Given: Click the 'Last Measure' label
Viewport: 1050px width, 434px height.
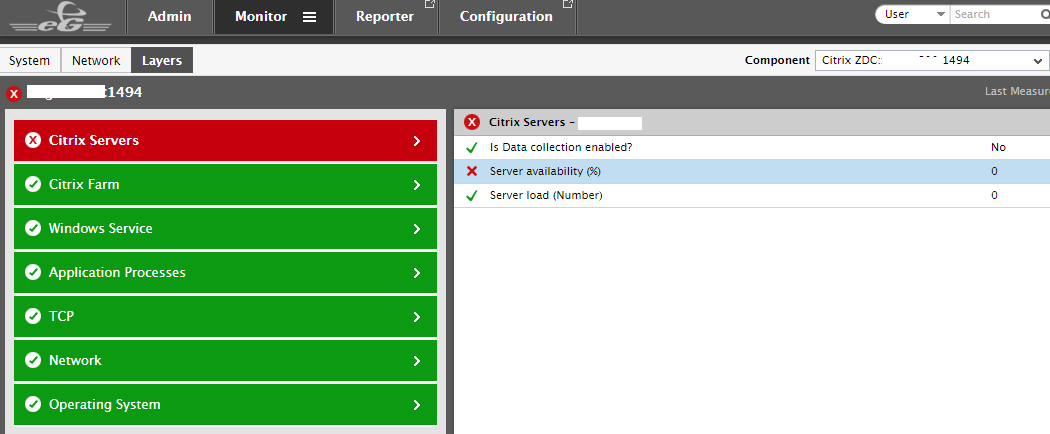Looking at the screenshot, I should click(x=1017, y=91).
